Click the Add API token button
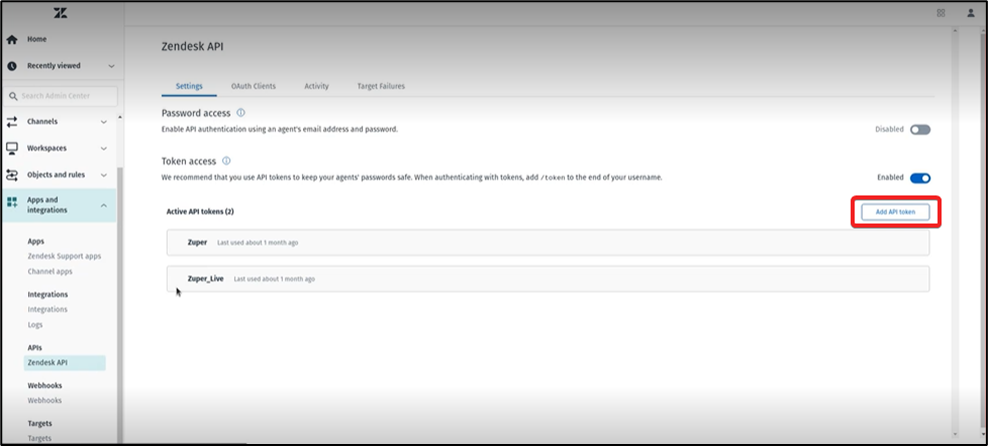988x446 pixels. click(895, 212)
